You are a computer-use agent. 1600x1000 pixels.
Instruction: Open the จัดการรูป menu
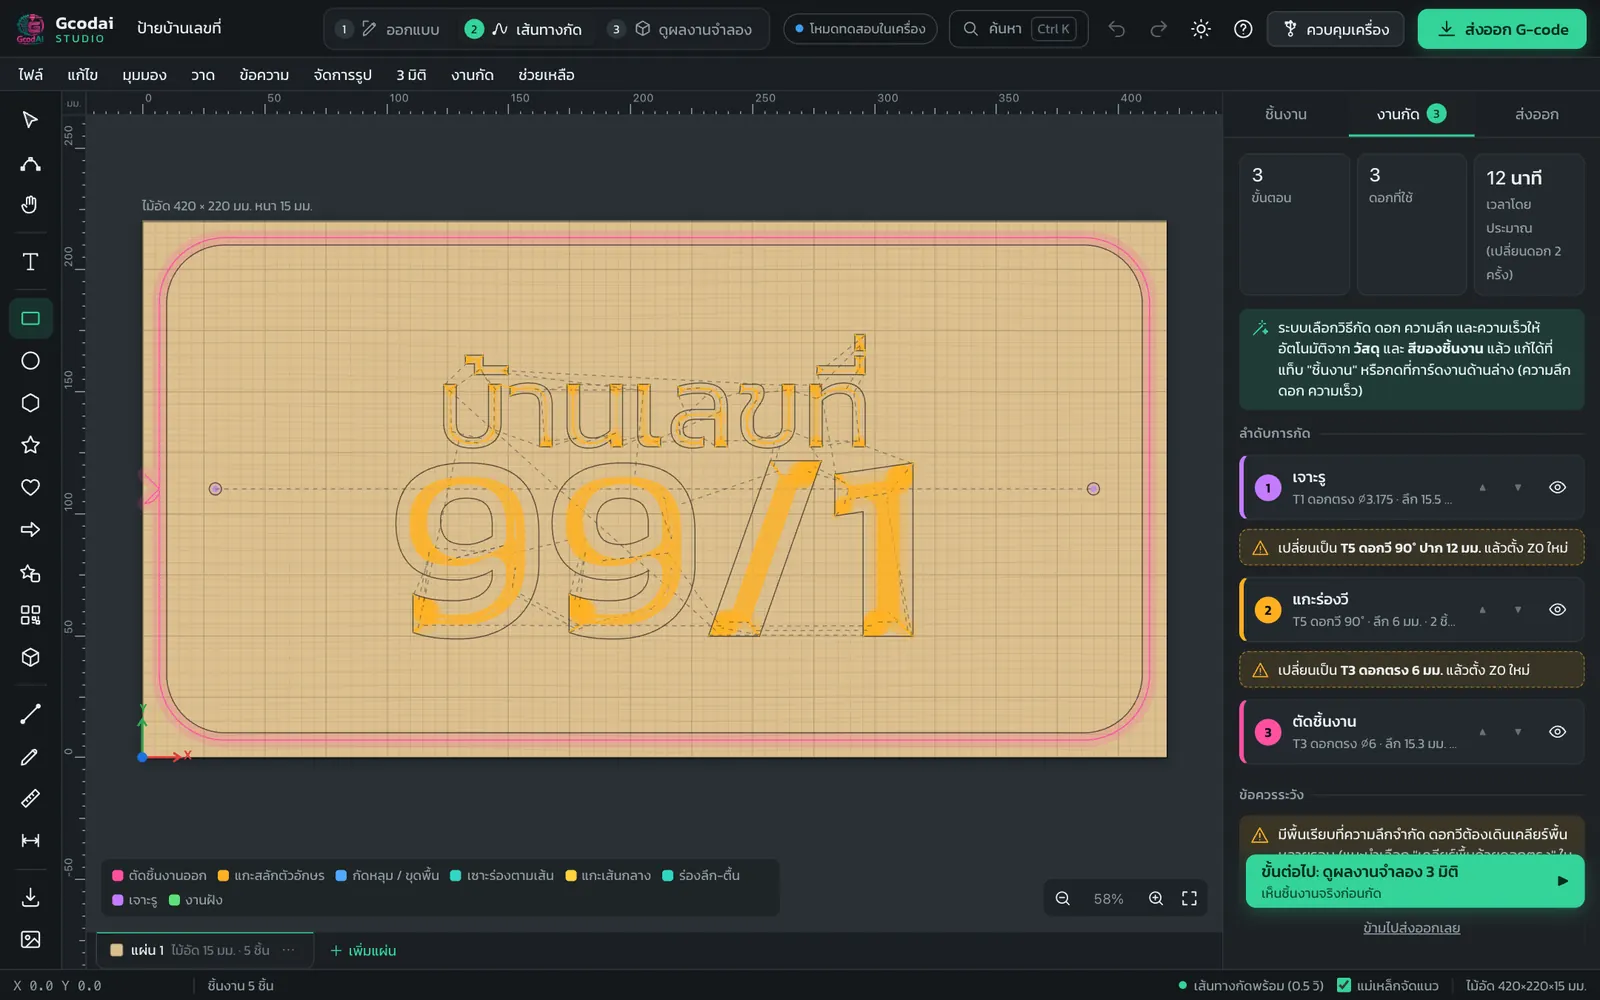[x=342, y=75]
